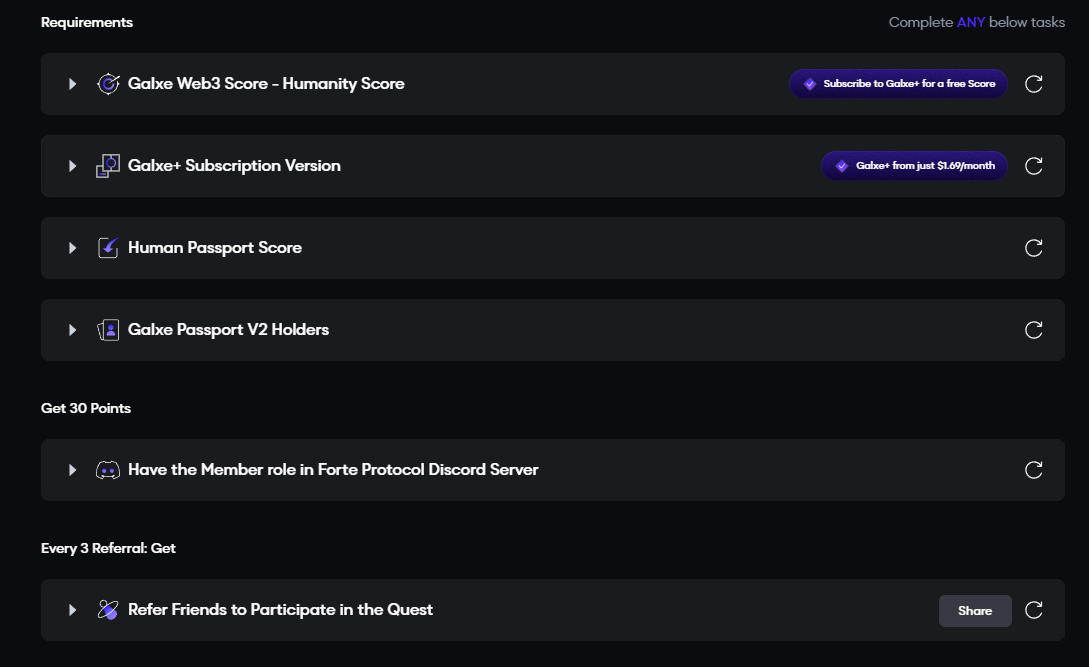Expand Galxe Passport V2 Holders details
Viewport: 1089px width, 667px height.
click(x=72, y=330)
